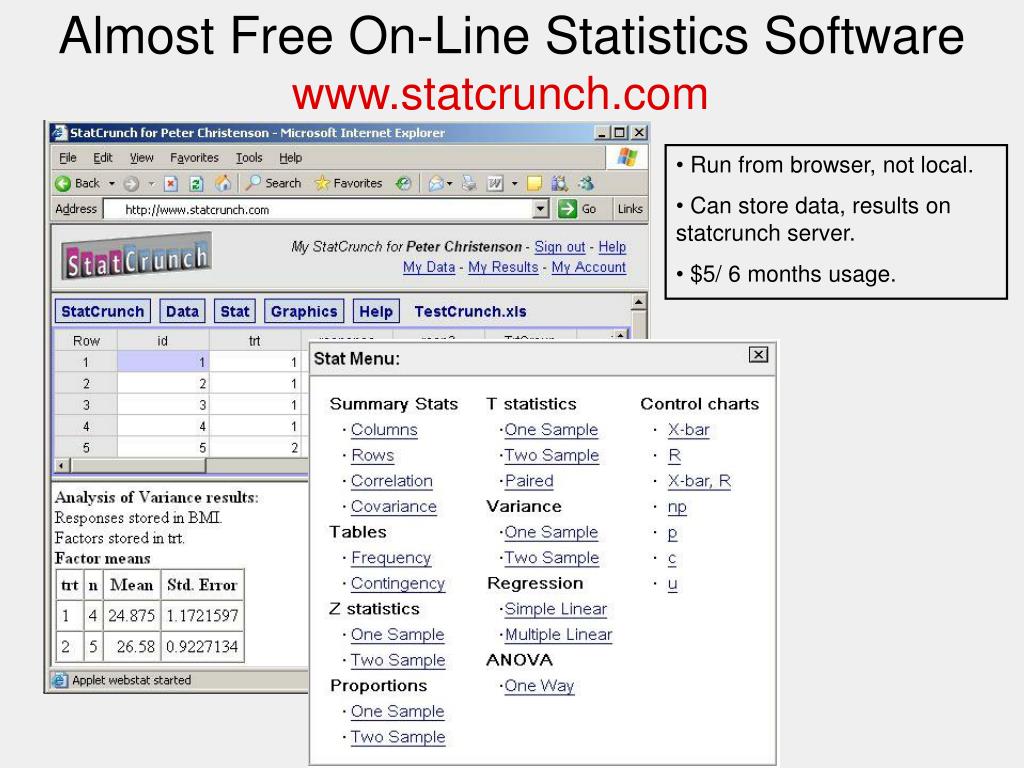
Task: Choose X-bar, R control chart
Action: [x=699, y=481]
